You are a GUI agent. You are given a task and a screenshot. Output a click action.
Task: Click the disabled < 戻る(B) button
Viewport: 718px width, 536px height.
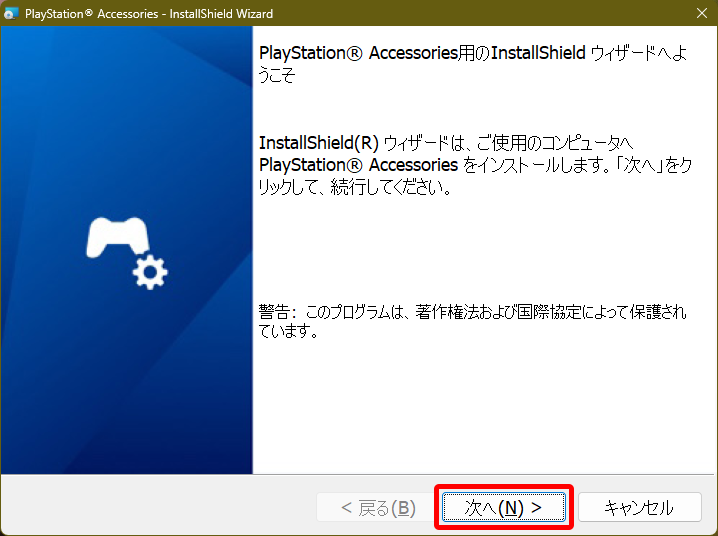pyautogui.click(x=377, y=507)
